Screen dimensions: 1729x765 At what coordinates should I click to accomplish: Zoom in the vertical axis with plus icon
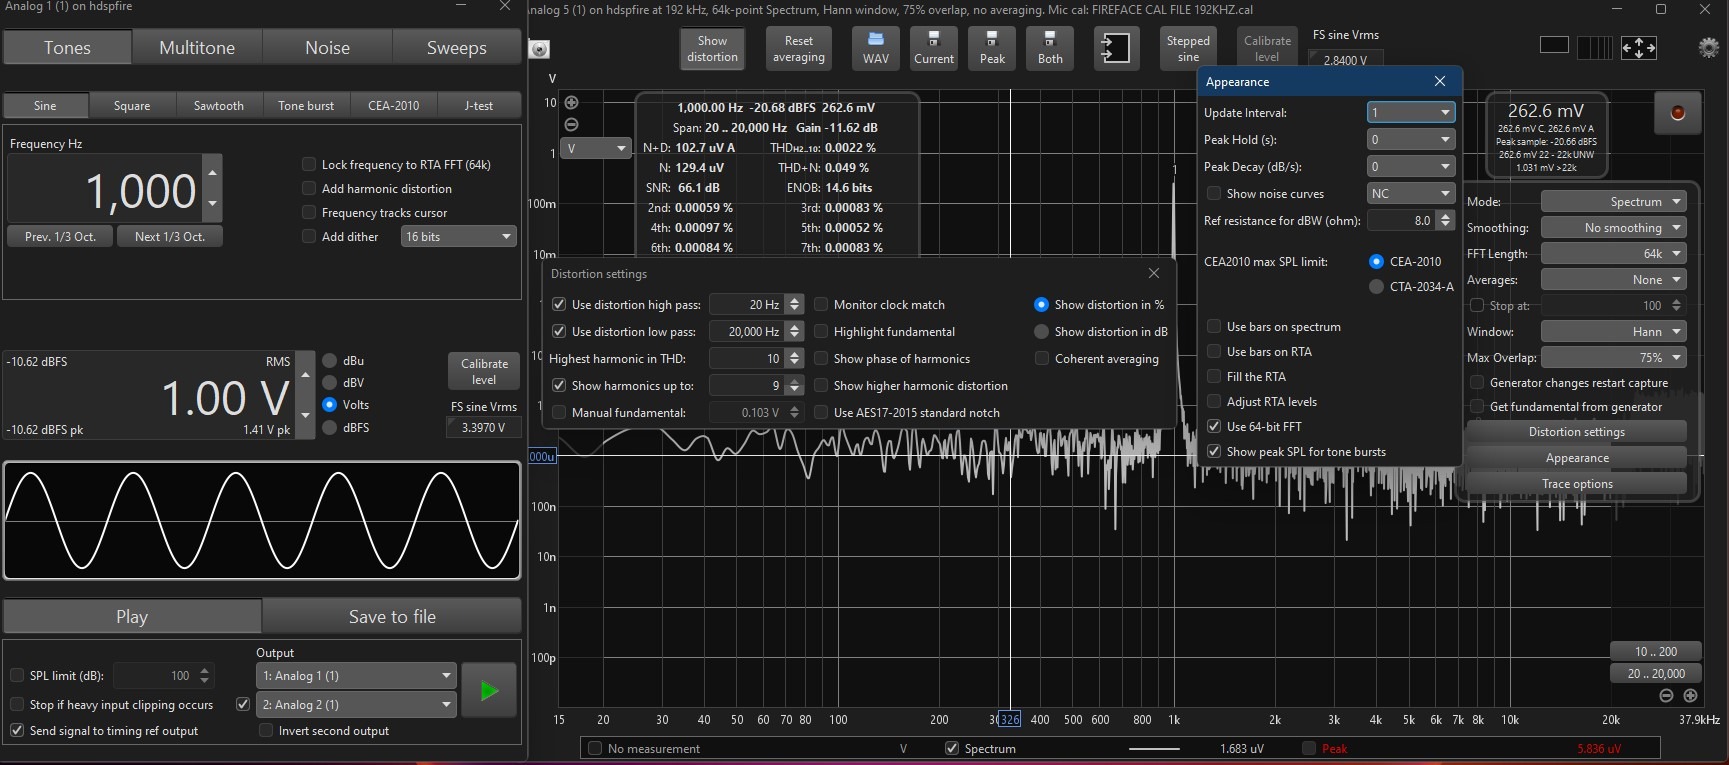tap(571, 103)
